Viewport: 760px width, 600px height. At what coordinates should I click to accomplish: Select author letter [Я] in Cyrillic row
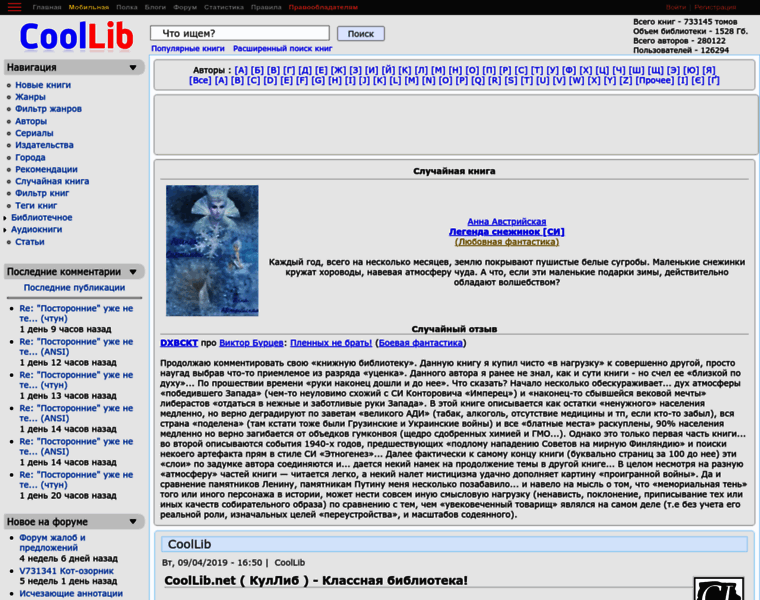[x=709, y=70]
